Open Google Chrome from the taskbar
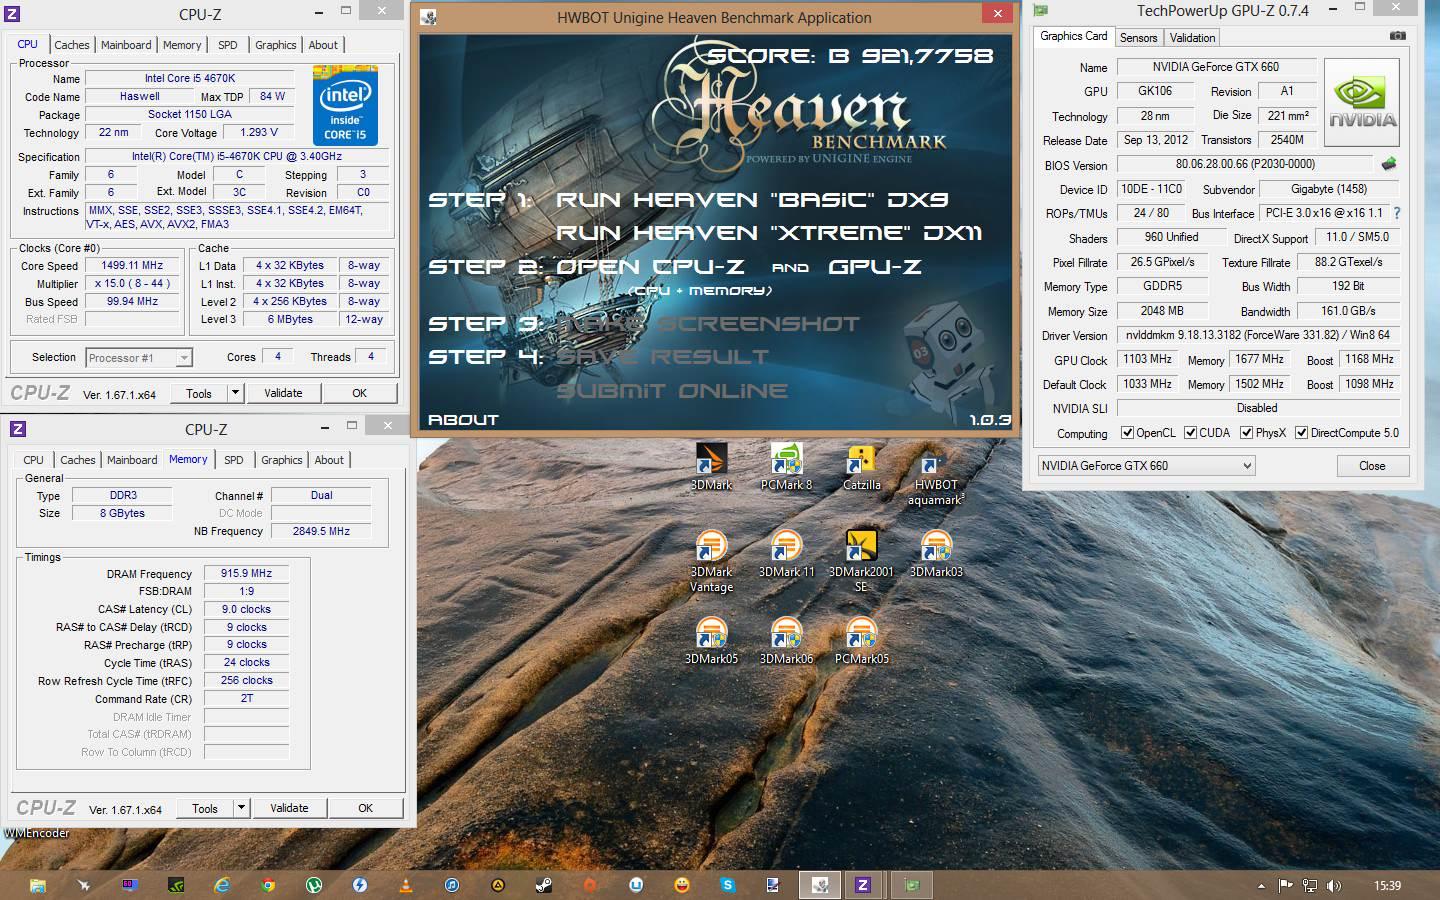This screenshot has height=900, width=1440. pos(267,885)
